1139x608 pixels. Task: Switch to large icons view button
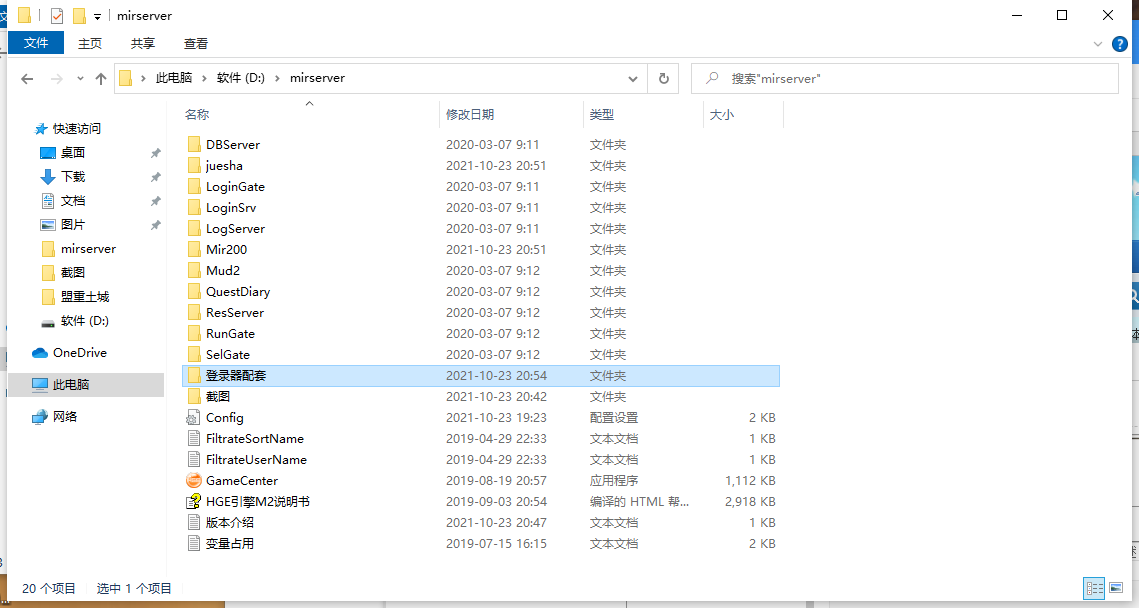point(1116,589)
